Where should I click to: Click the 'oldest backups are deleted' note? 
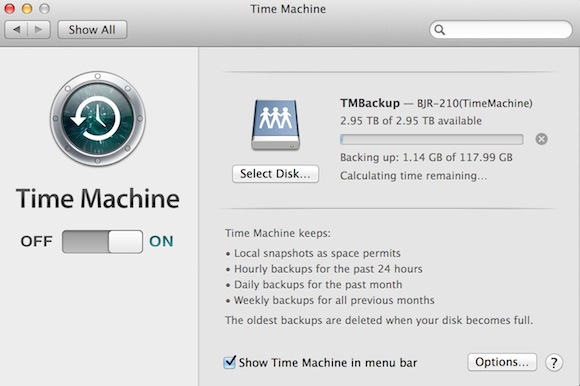click(379, 320)
